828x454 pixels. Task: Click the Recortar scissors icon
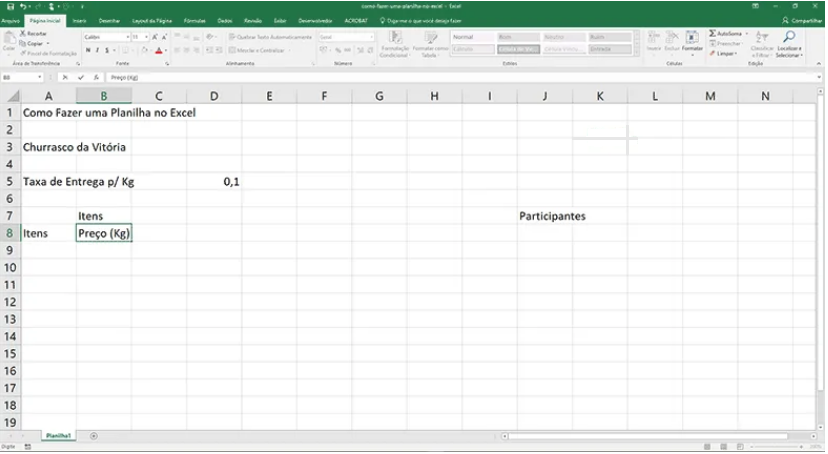click(23, 34)
